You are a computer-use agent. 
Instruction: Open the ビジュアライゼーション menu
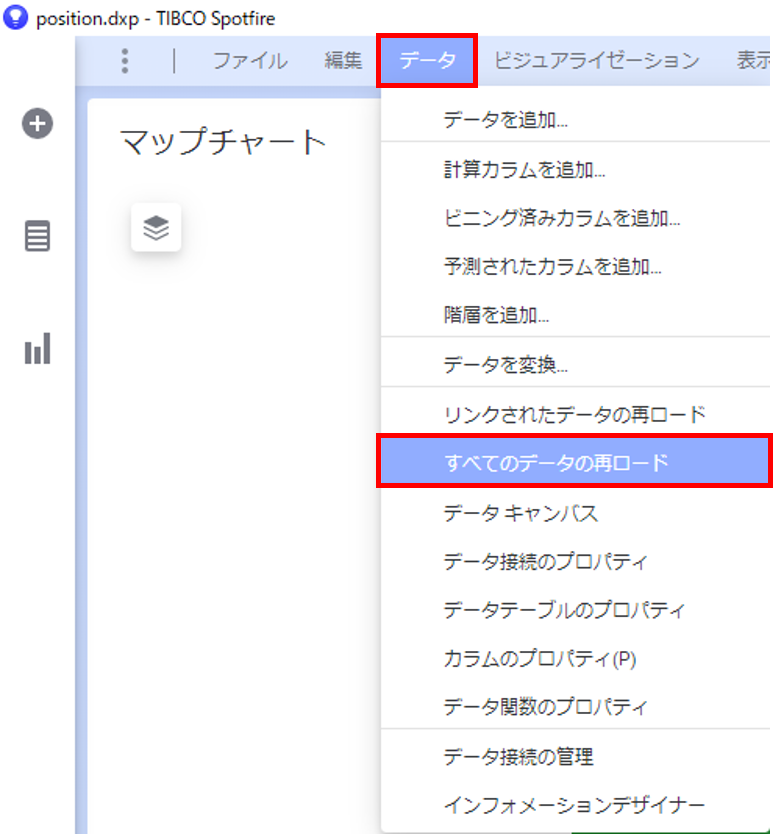pos(596,61)
